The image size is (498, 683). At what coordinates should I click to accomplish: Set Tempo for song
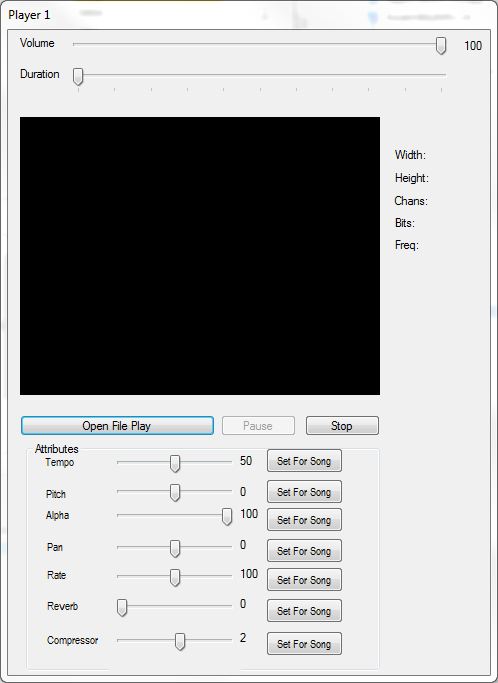[x=304, y=460]
